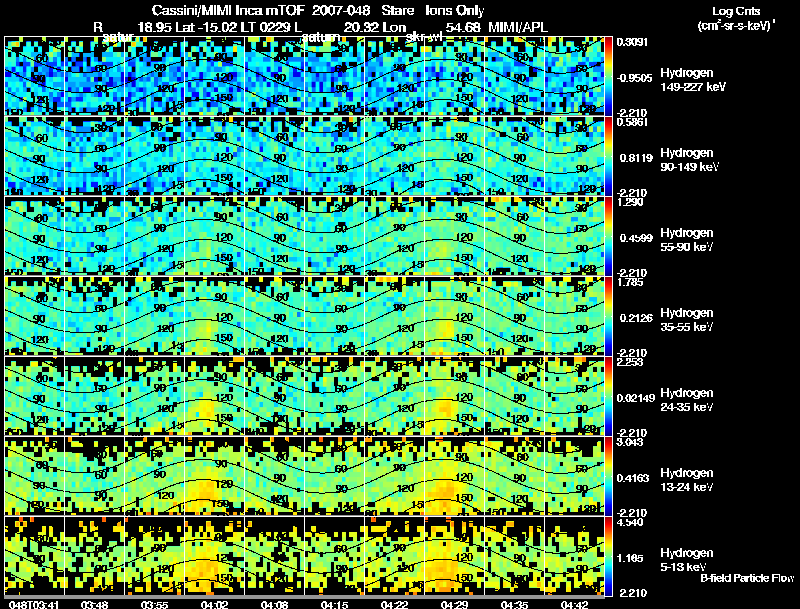Click the 1.165 color scale value
Screen dimensions: 800x609
tap(630, 559)
